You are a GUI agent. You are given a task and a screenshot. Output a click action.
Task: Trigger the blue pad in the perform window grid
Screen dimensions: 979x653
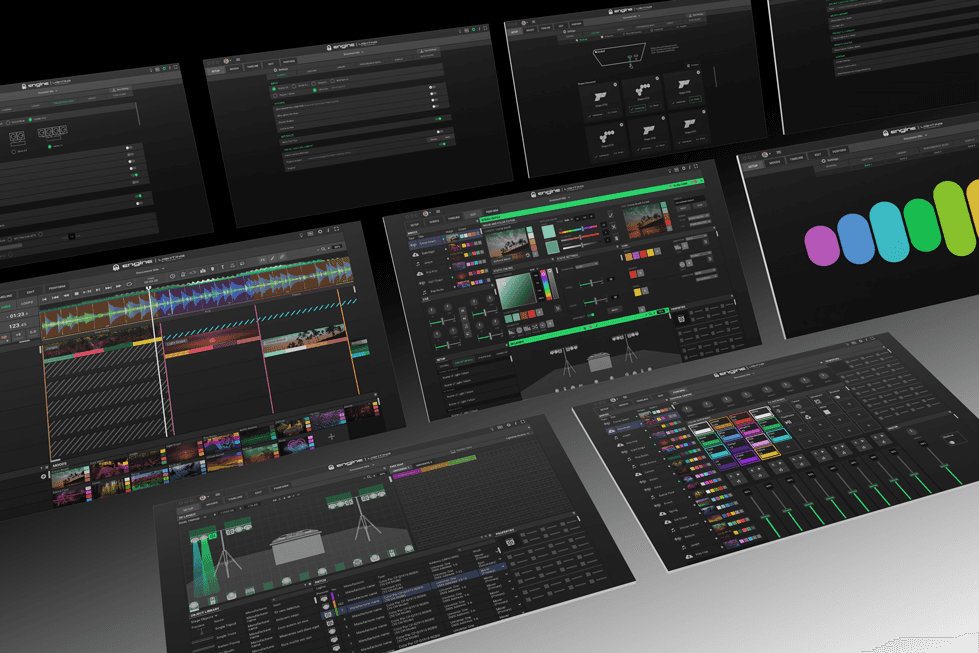[729, 436]
